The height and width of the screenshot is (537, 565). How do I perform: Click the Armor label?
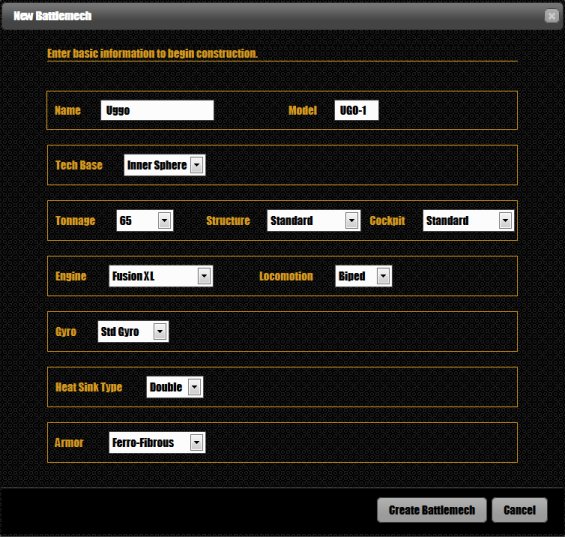(69, 443)
